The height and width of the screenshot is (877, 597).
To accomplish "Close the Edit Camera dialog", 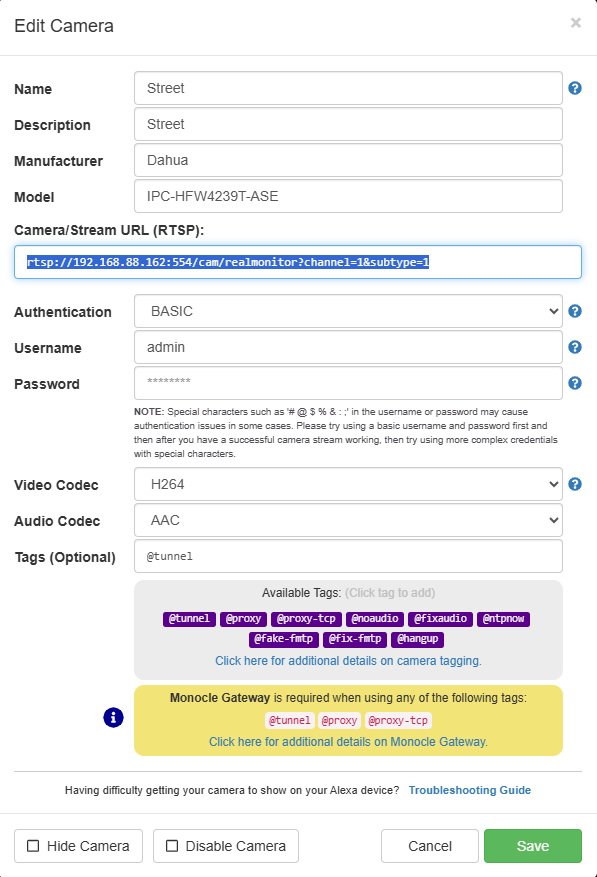I will pyautogui.click(x=576, y=23).
